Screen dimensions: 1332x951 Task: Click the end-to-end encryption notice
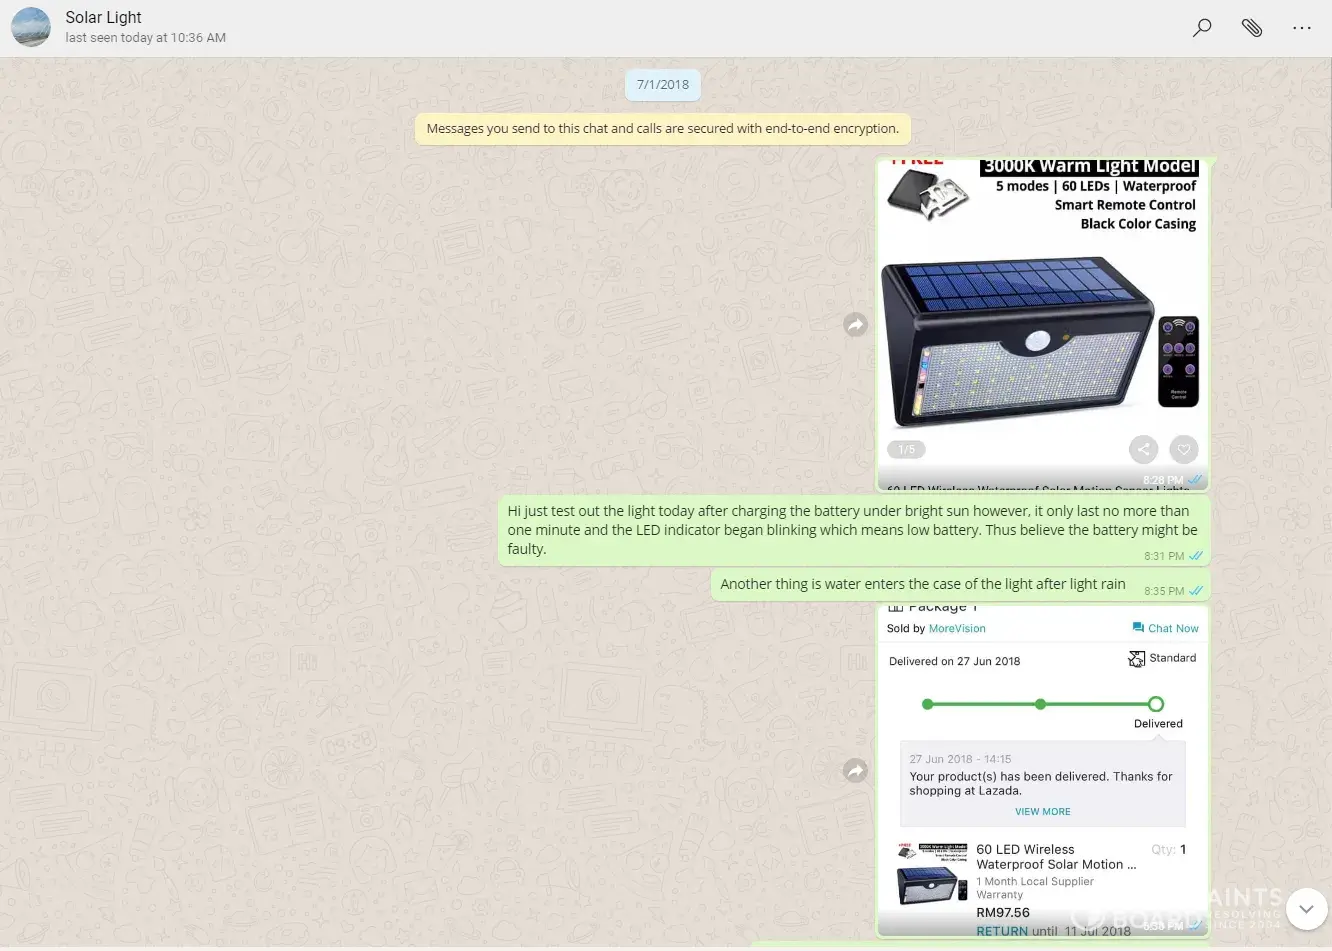[662, 129]
